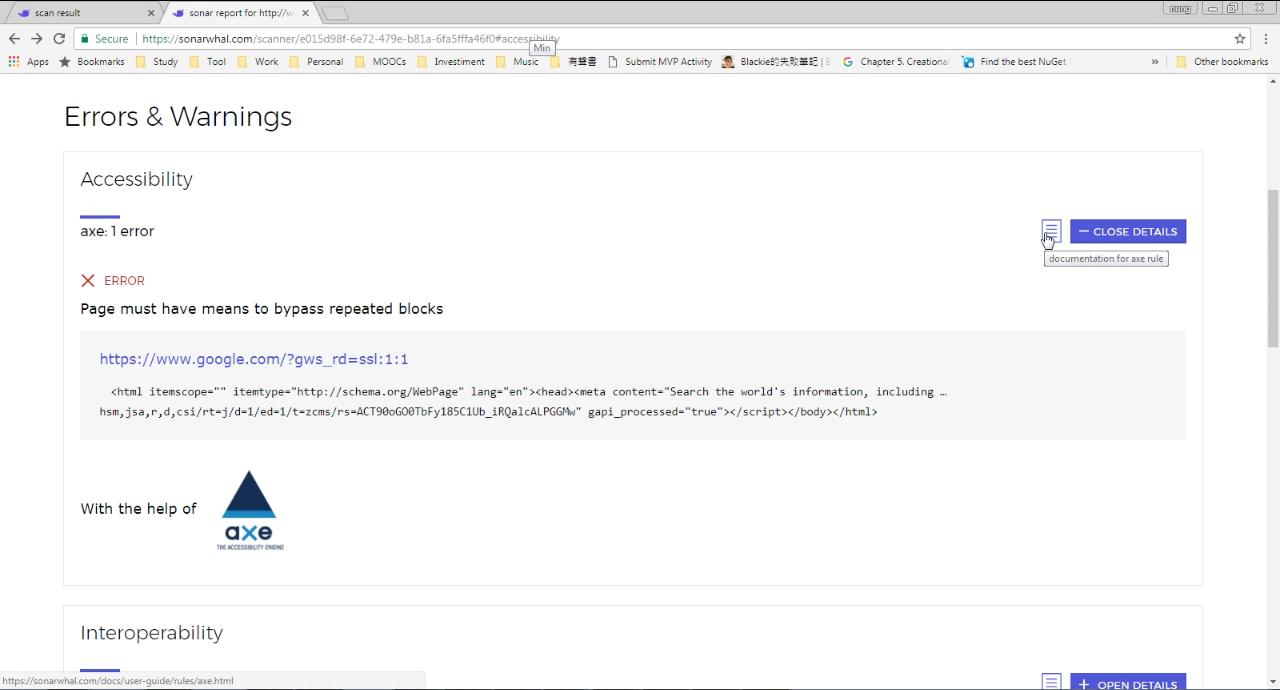The image size is (1280, 690).
Task: Open the Investiment bookmark folder
Action: click(451, 62)
